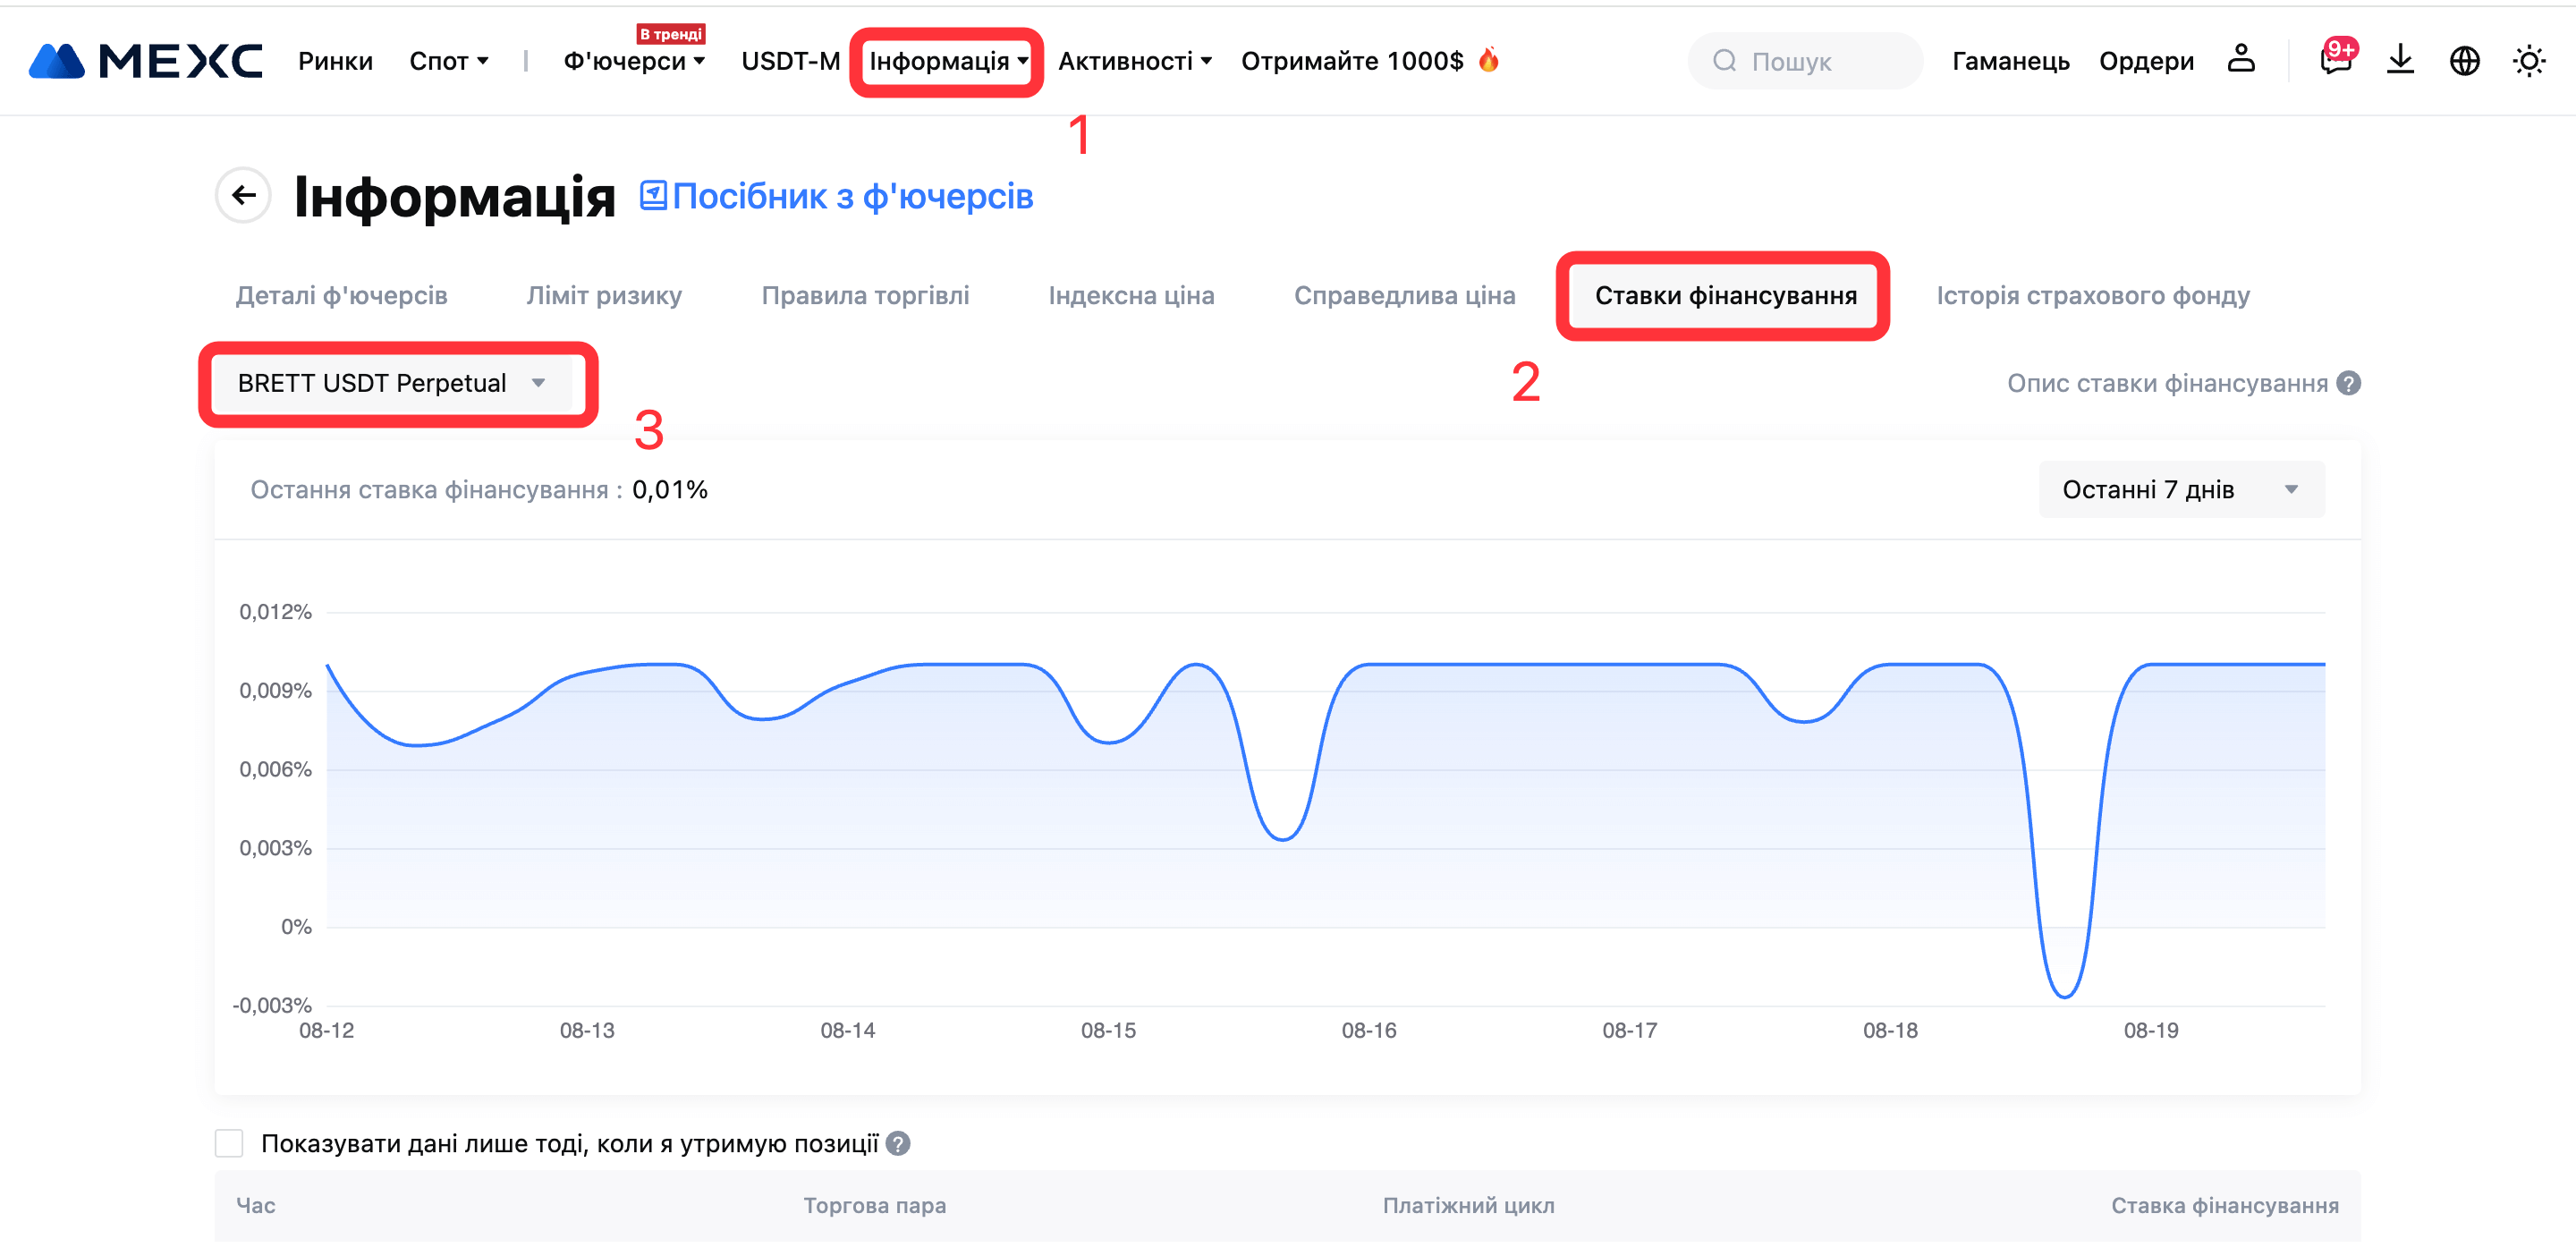
Task: Click the help icon beside Опис ставки фінансування
Action: pyautogui.click(x=2349, y=383)
